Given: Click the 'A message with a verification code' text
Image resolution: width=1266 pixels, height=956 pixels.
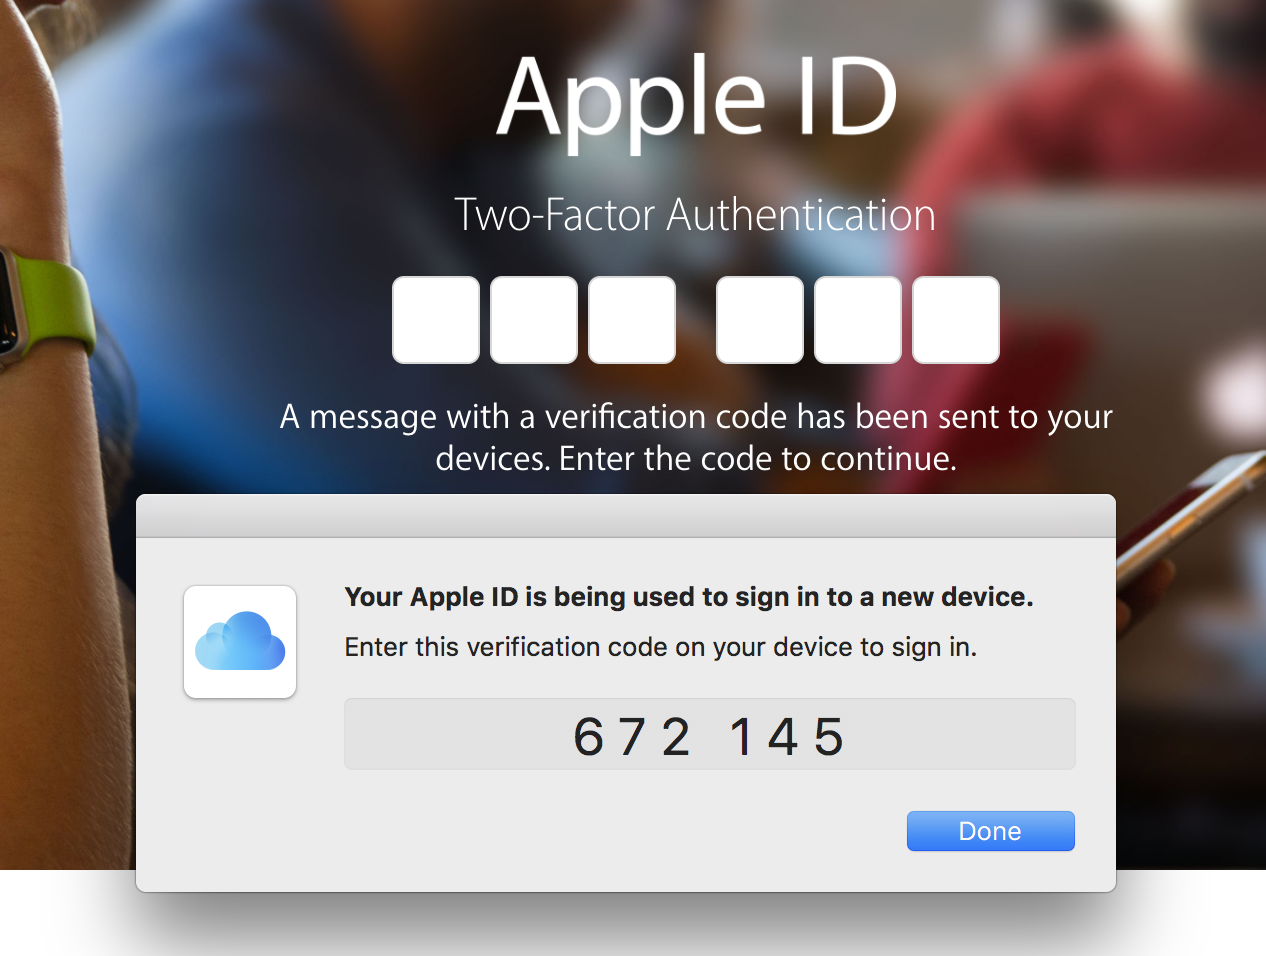Looking at the screenshot, I should point(696,437).
